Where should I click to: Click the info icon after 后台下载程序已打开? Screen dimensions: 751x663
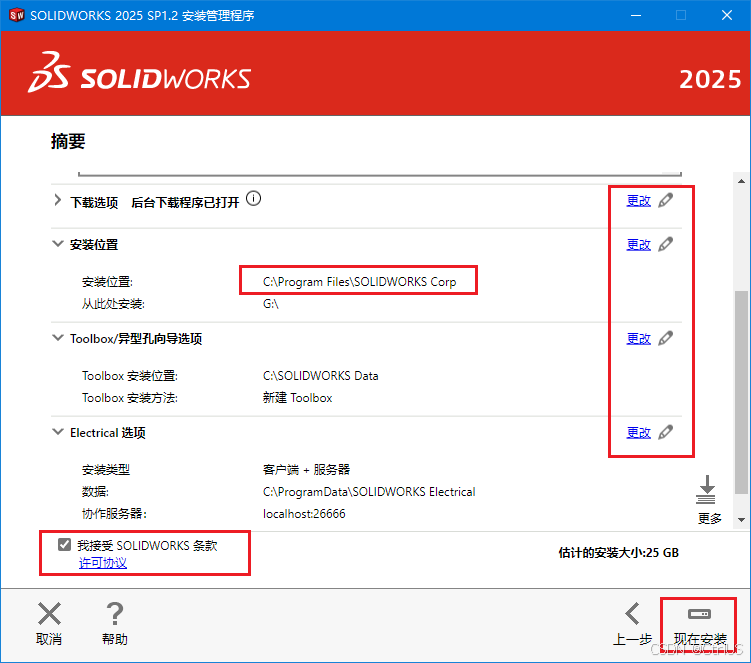(x=253, y=198)
